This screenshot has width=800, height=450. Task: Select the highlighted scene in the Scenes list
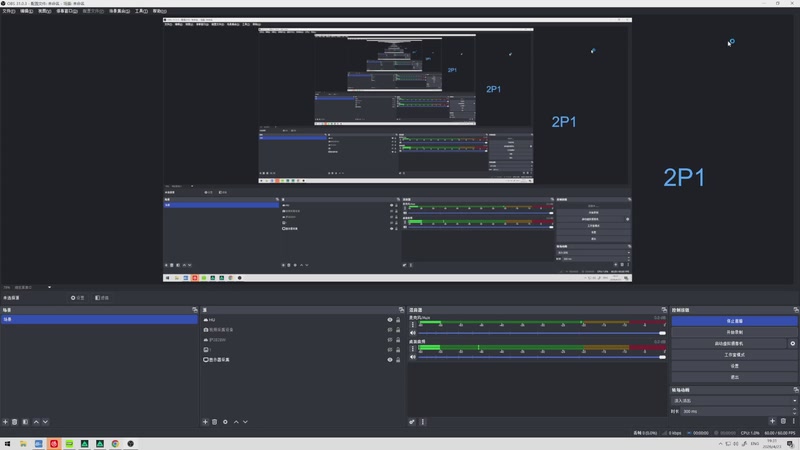[x=99, y=319]
